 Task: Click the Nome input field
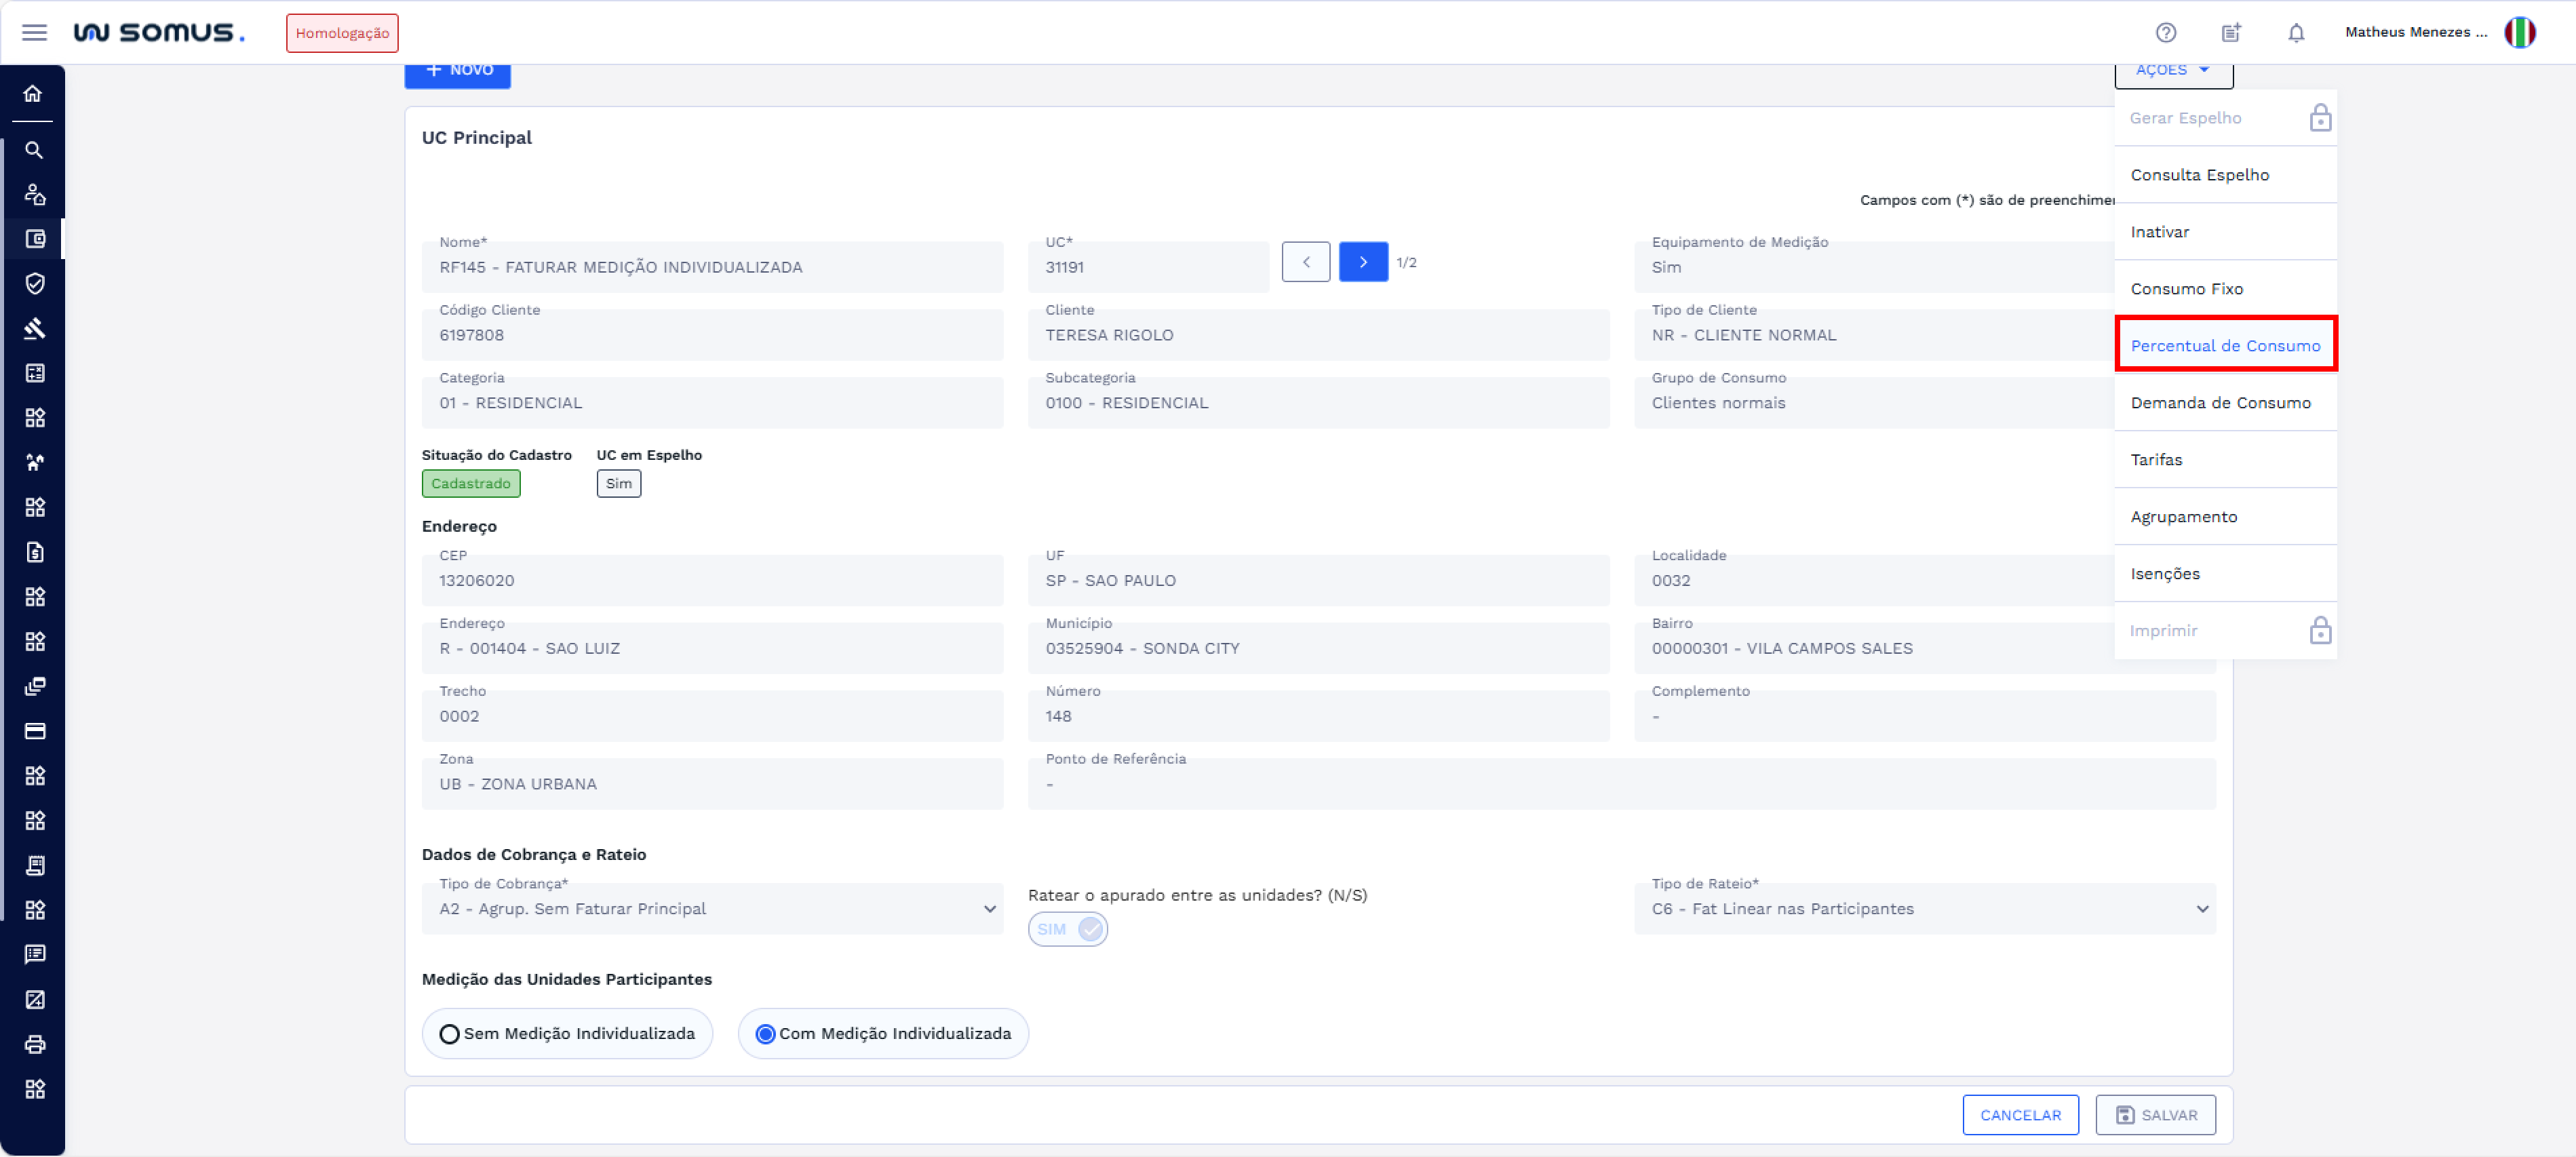712,267
